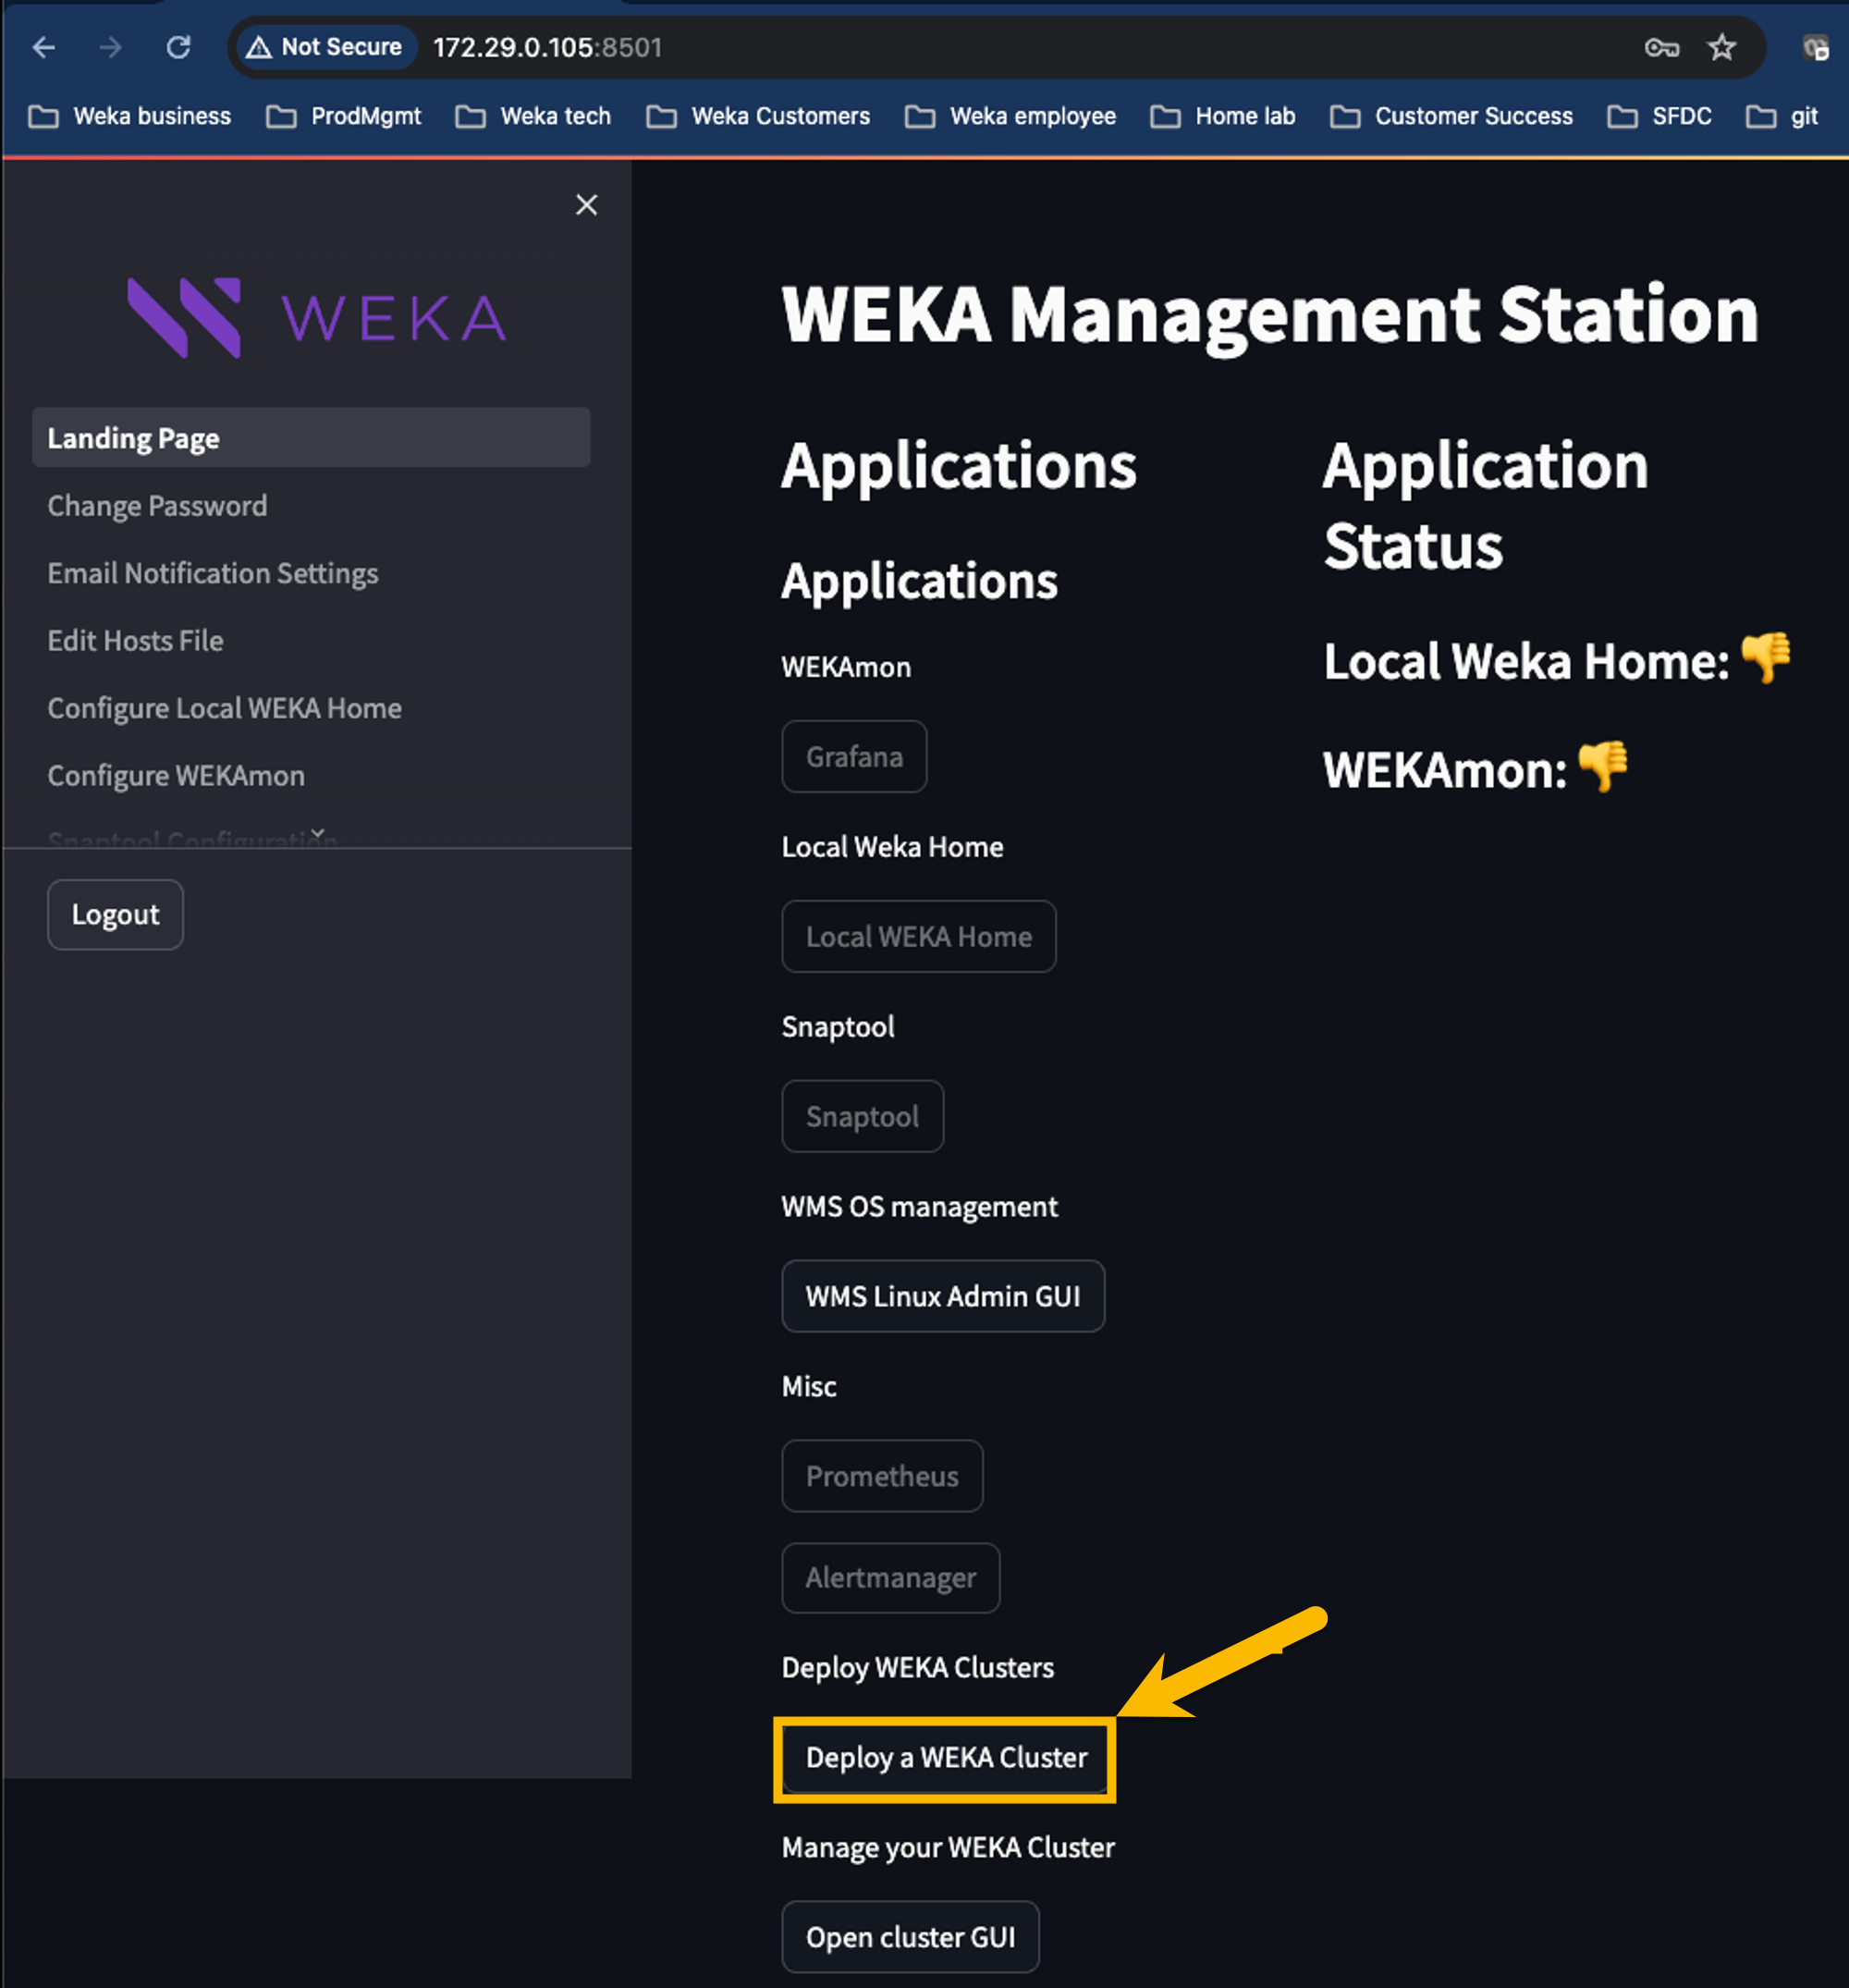This screenshot has width=1849, height=1988.
Task: Click the Open cluster GUI button
Action: tap(909, 1937)
